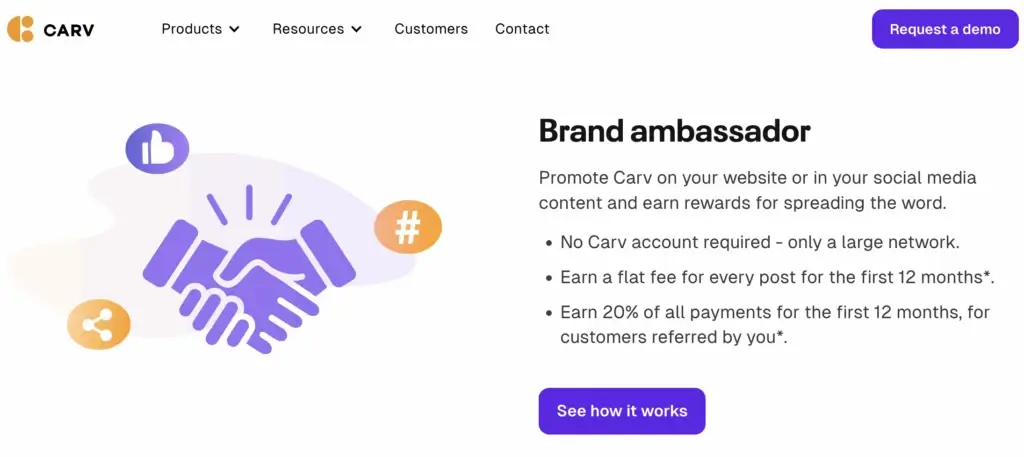Click the Brand ambassador heading
The height and width of the screenshot is (457, 1024).
click(674, 131)
